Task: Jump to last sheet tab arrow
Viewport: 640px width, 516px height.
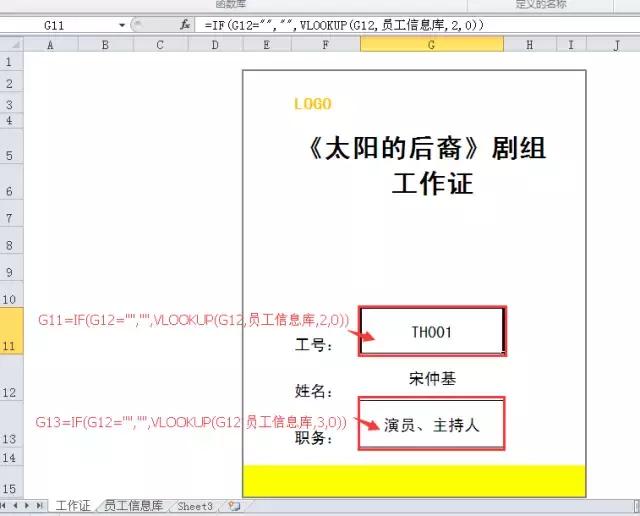Action: [39, 506]
